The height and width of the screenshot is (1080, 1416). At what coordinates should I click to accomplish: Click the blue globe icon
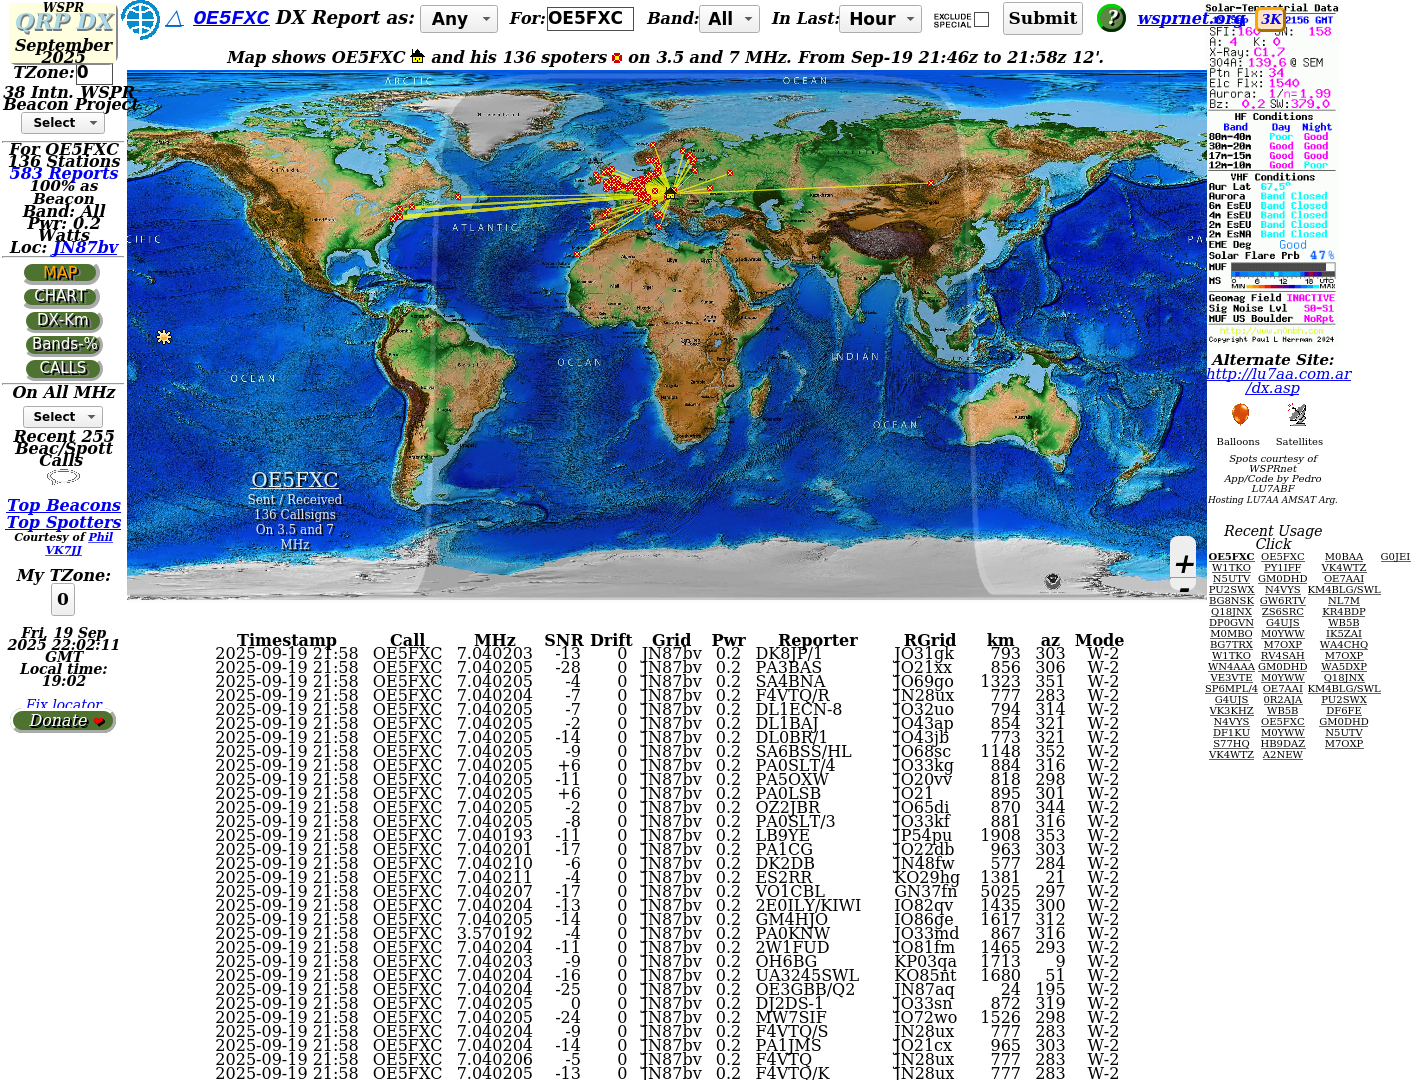pos(140,19)
